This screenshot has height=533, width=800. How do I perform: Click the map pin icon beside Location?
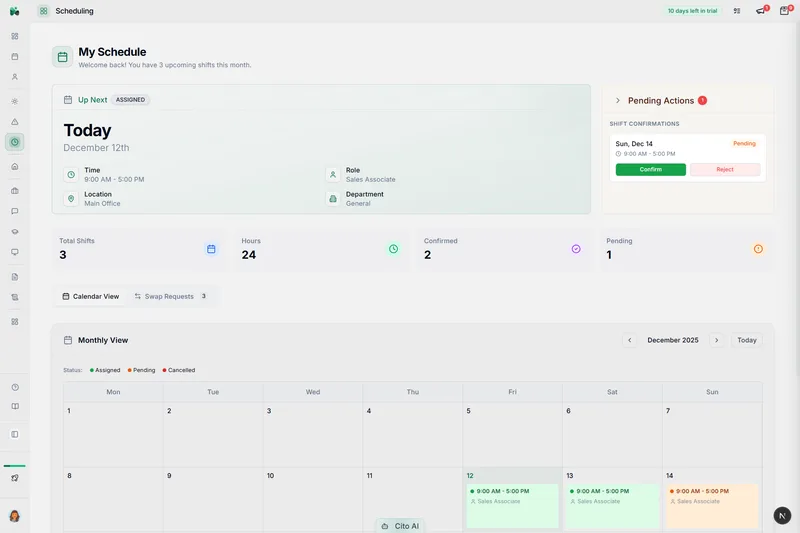[x=71, y=198]
